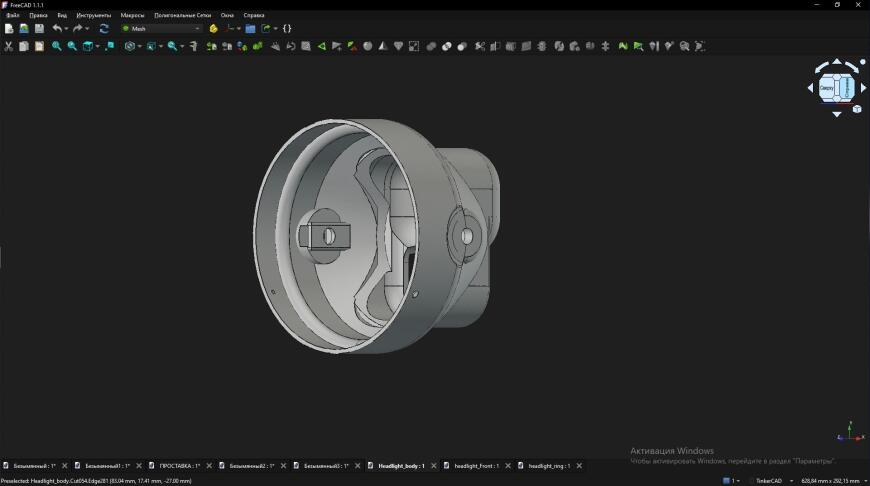Open the Окна menu
The image size is (870, 486).
pos(227,15)
